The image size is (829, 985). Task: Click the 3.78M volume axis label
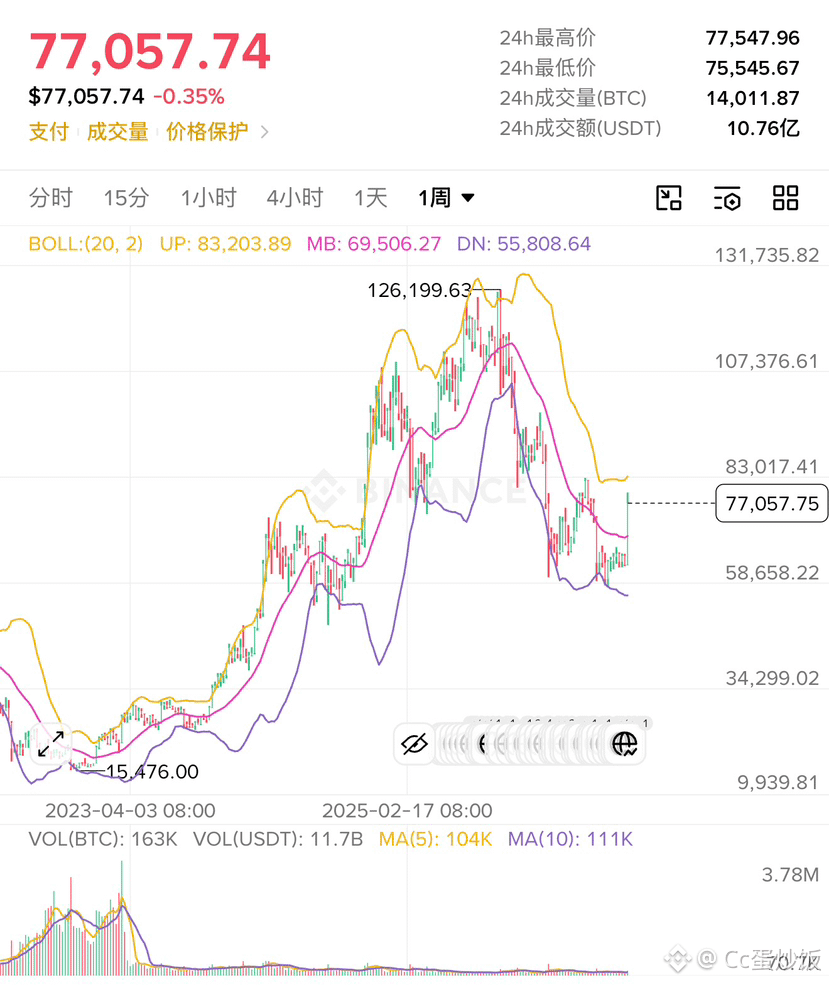(790, 874)
